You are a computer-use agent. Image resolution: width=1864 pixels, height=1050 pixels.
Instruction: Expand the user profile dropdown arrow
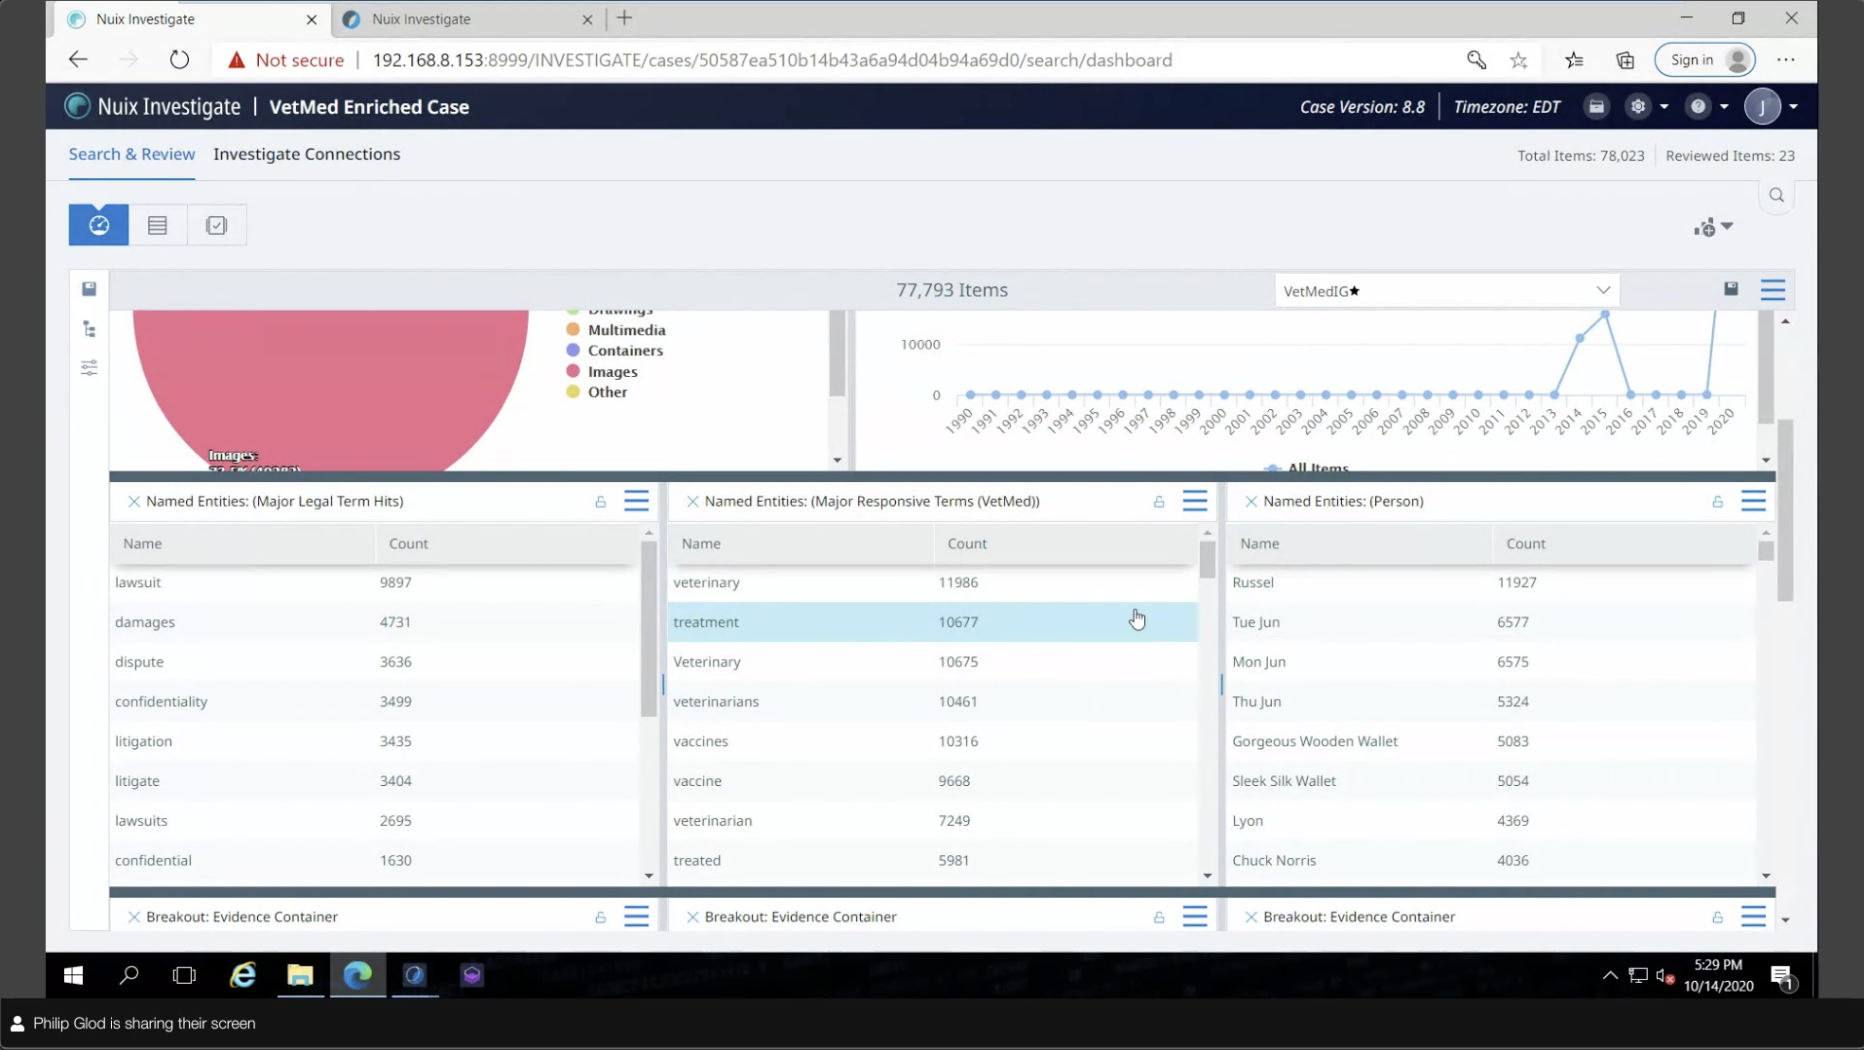[1791, 106]
